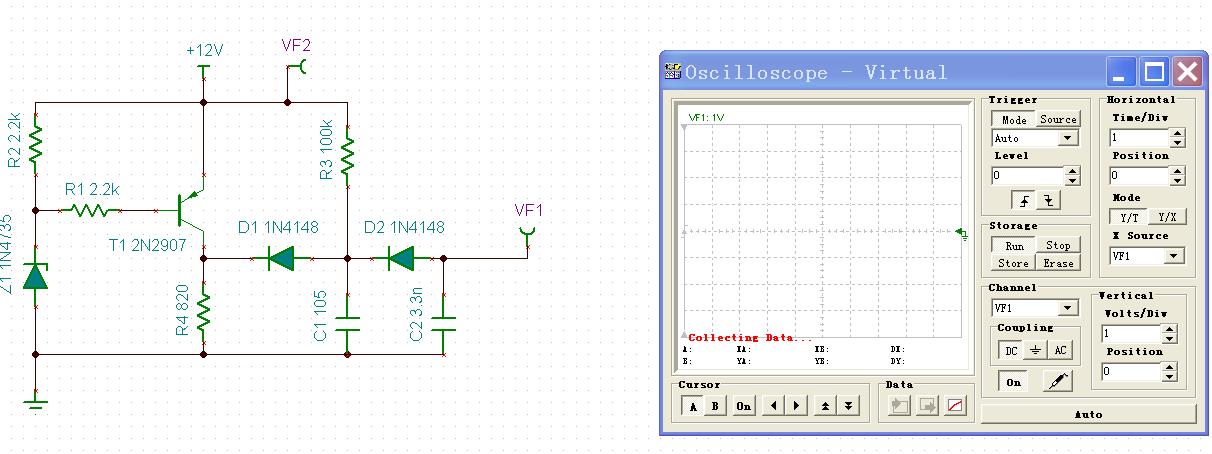Click the first Data export icon
Screen dimensions: 1212x454
click(x=899, y=406)
